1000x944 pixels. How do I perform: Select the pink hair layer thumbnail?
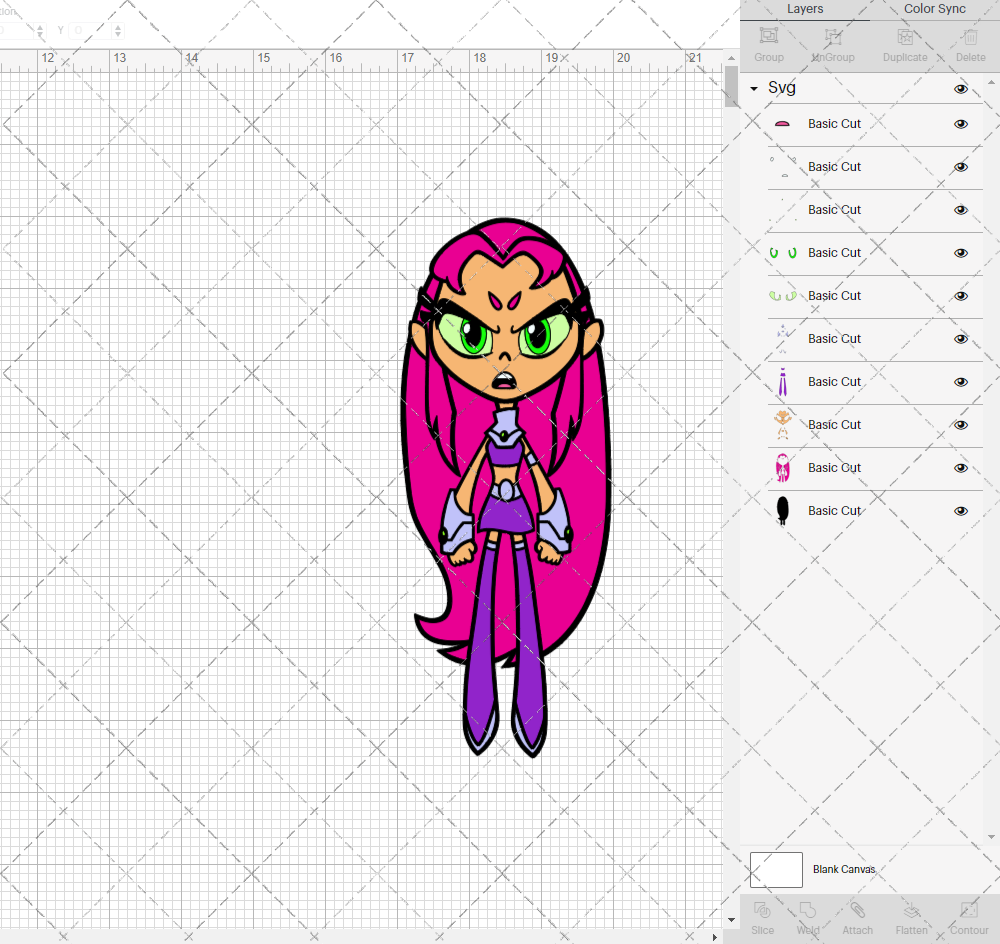783,468
